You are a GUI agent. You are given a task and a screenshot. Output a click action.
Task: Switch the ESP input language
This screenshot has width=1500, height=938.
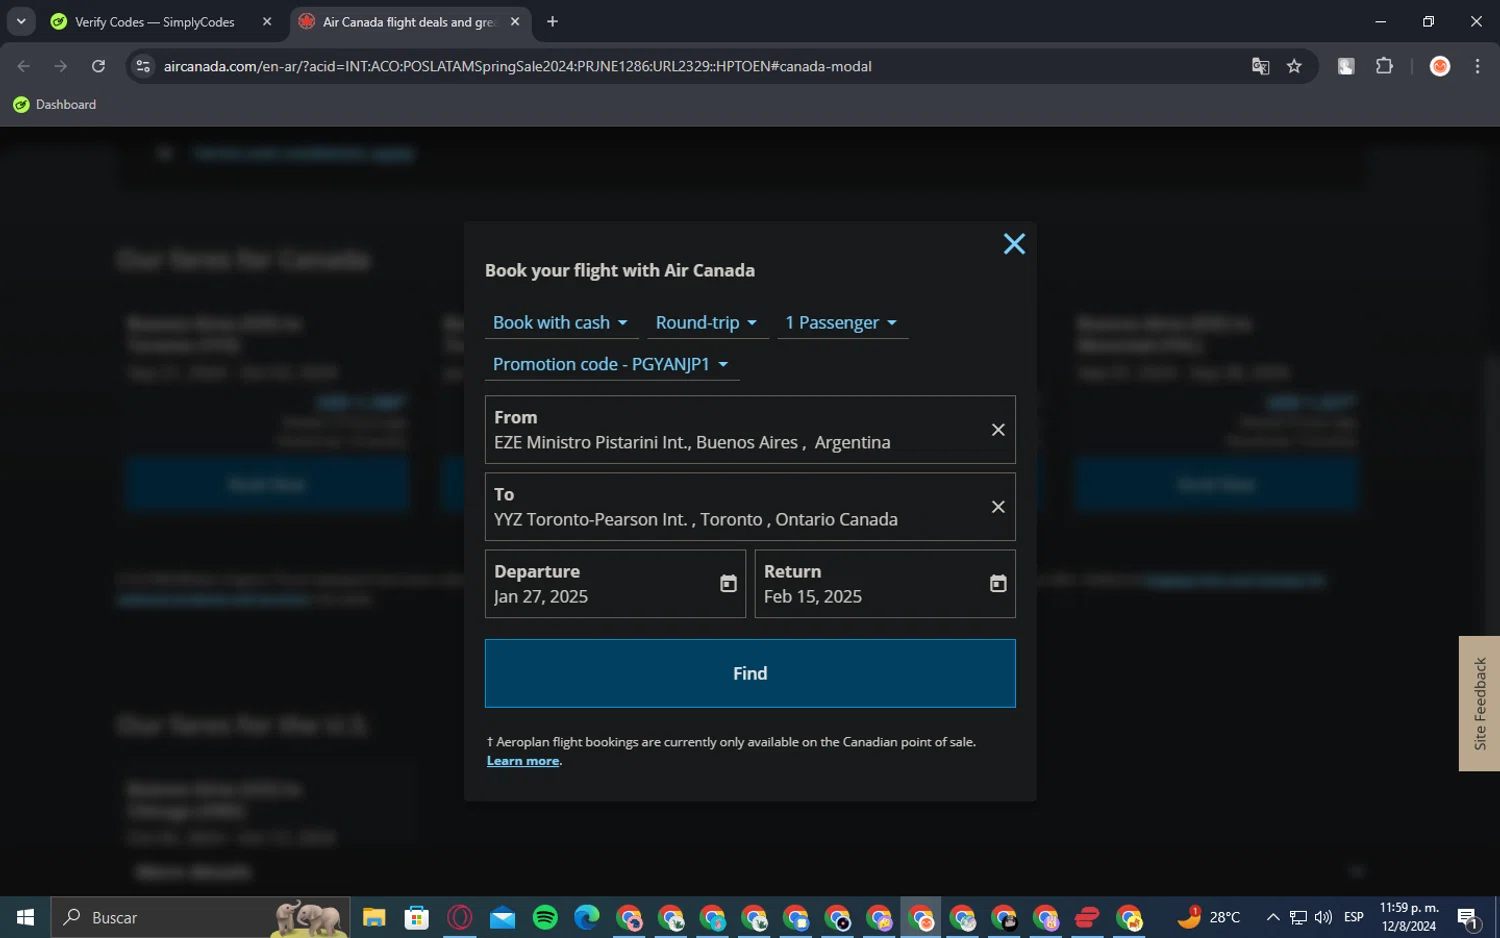[x=1354, y=918]
